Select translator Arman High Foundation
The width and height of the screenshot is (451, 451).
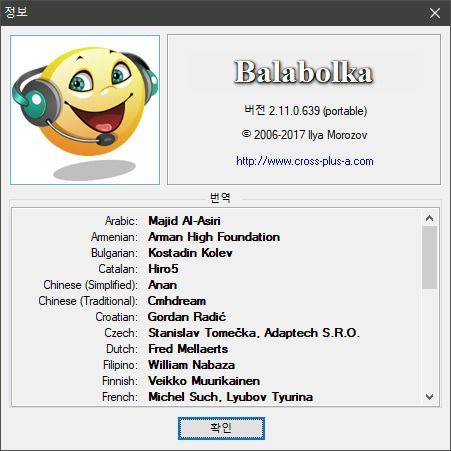[x=214, y=237]
